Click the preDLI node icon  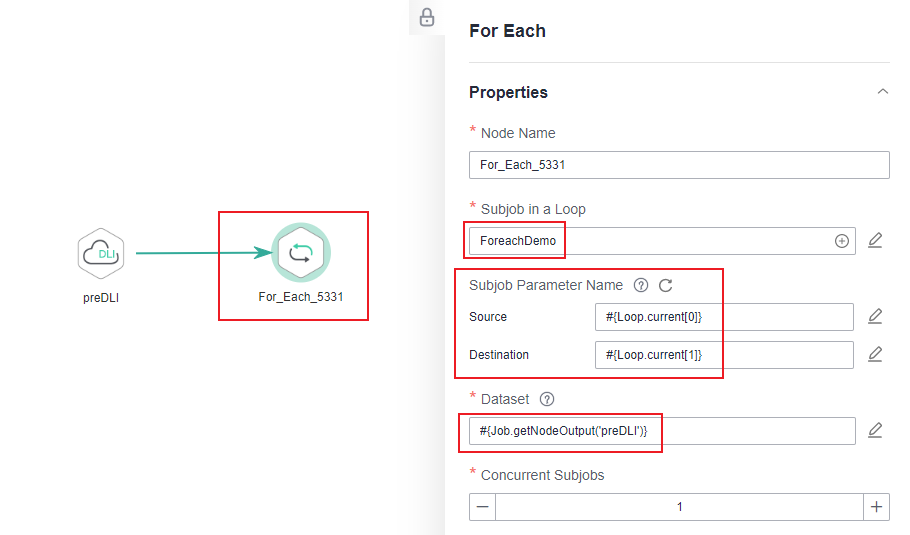[101, 253]
